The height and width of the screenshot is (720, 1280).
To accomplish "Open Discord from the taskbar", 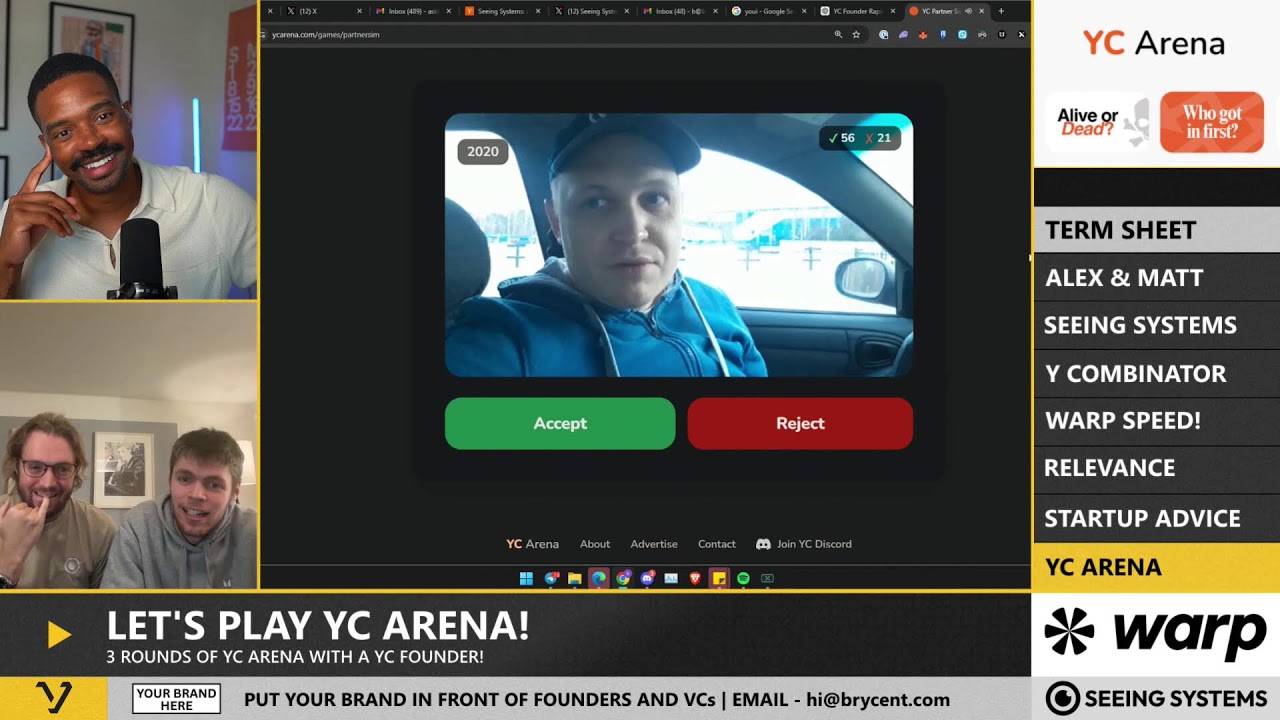I will click(x=647, y=578).
